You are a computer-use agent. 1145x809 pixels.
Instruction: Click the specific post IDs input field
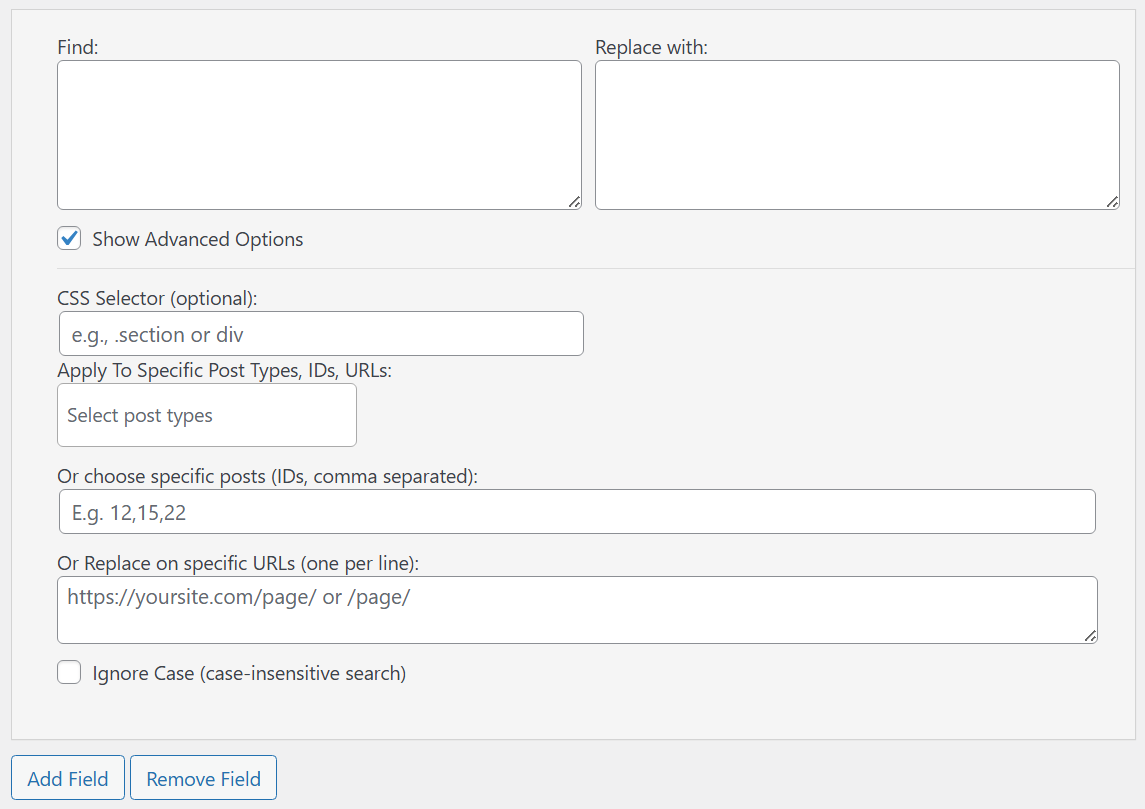coord(577,512)
